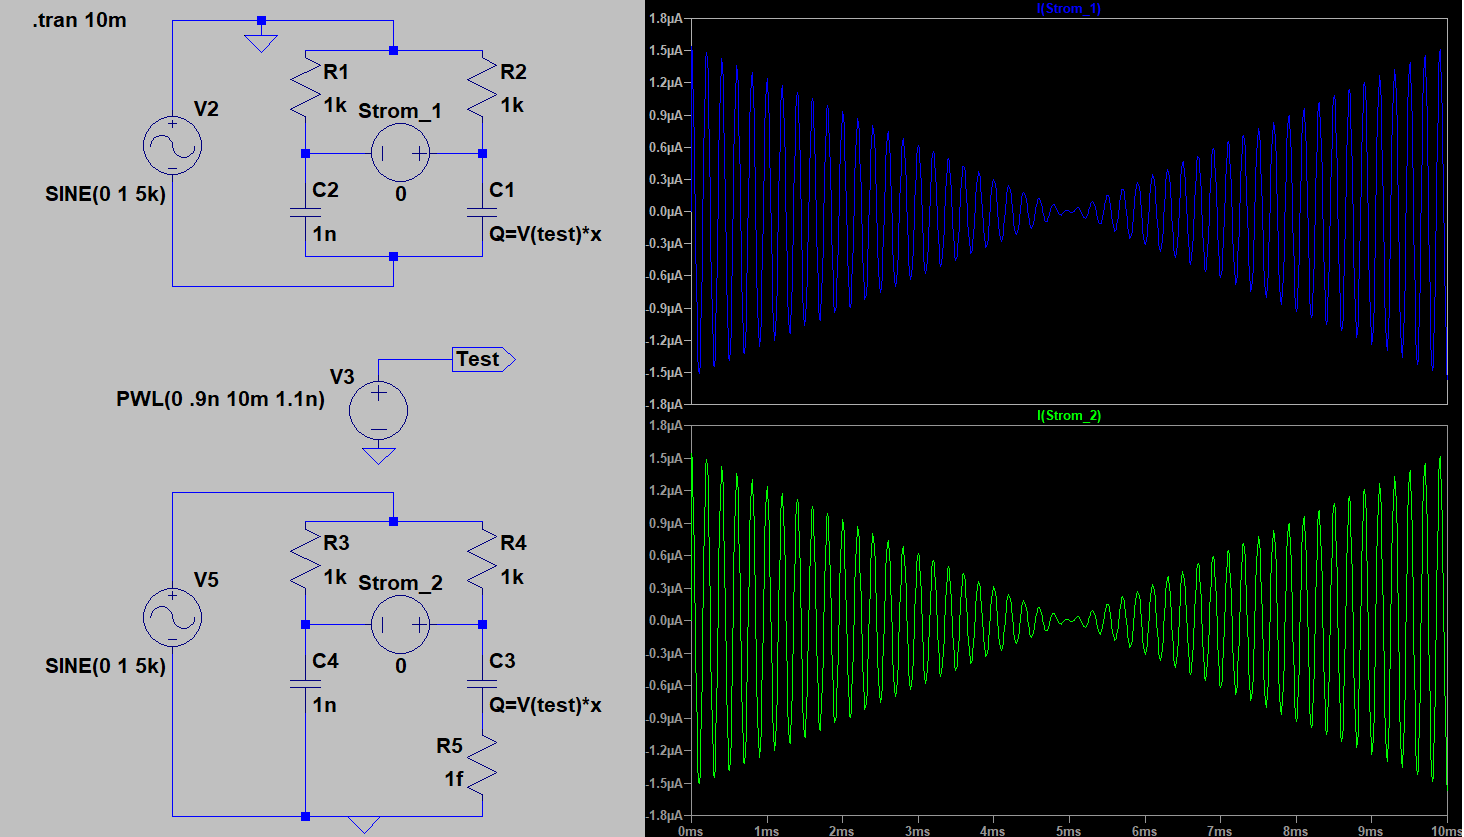
Task: Click the SINE(0 1 5k) value of V2
Action: tap(105, 194)
